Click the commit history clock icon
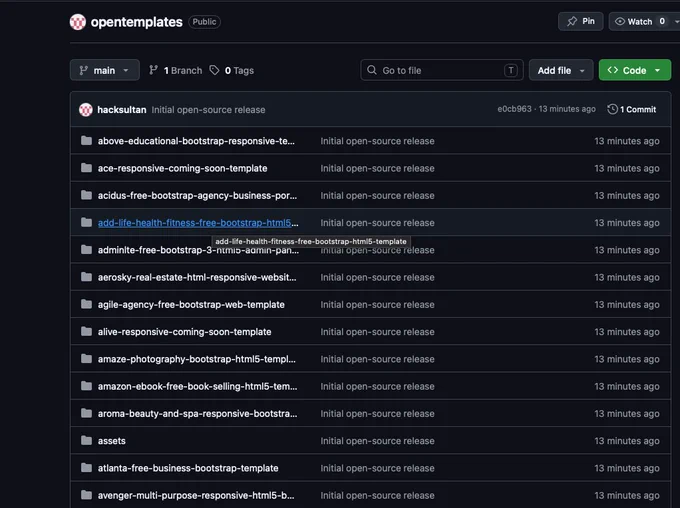The width and height of the screenshot is (680, 508). click(x=612, y=109)
